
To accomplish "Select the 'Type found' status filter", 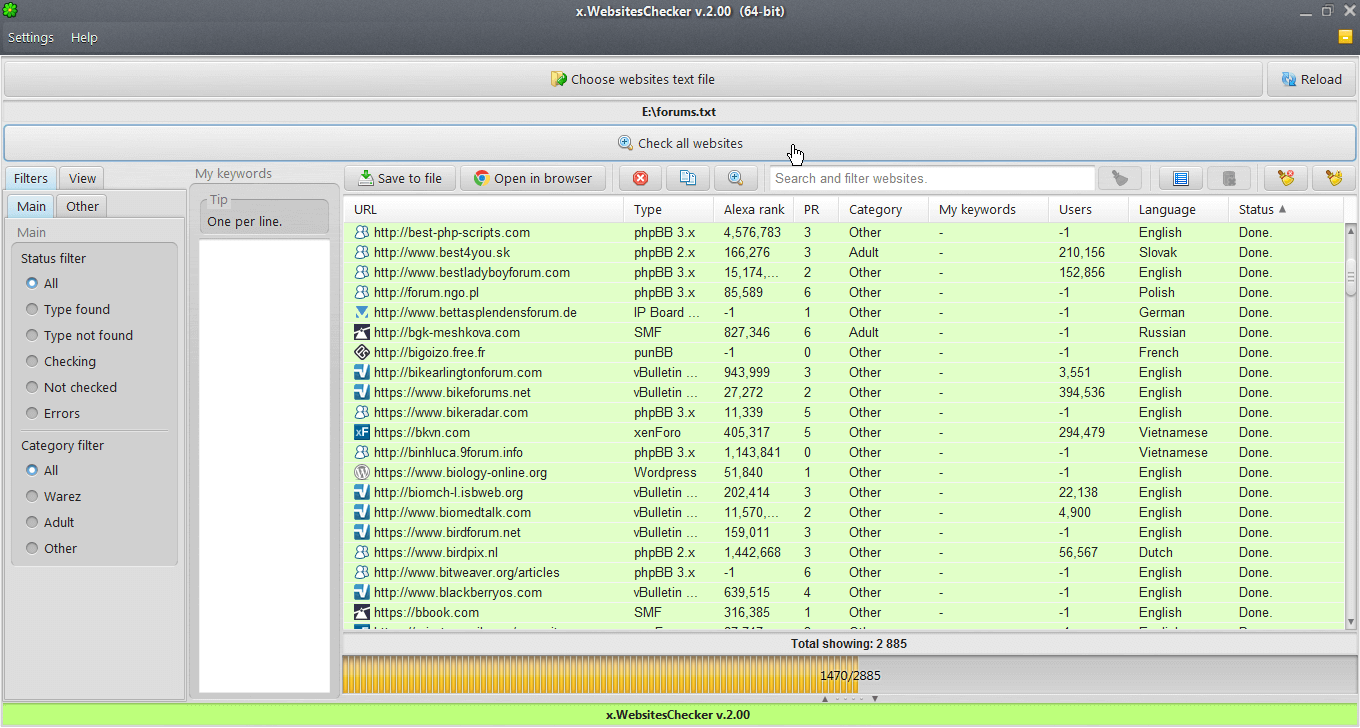I will click(33, 310).
